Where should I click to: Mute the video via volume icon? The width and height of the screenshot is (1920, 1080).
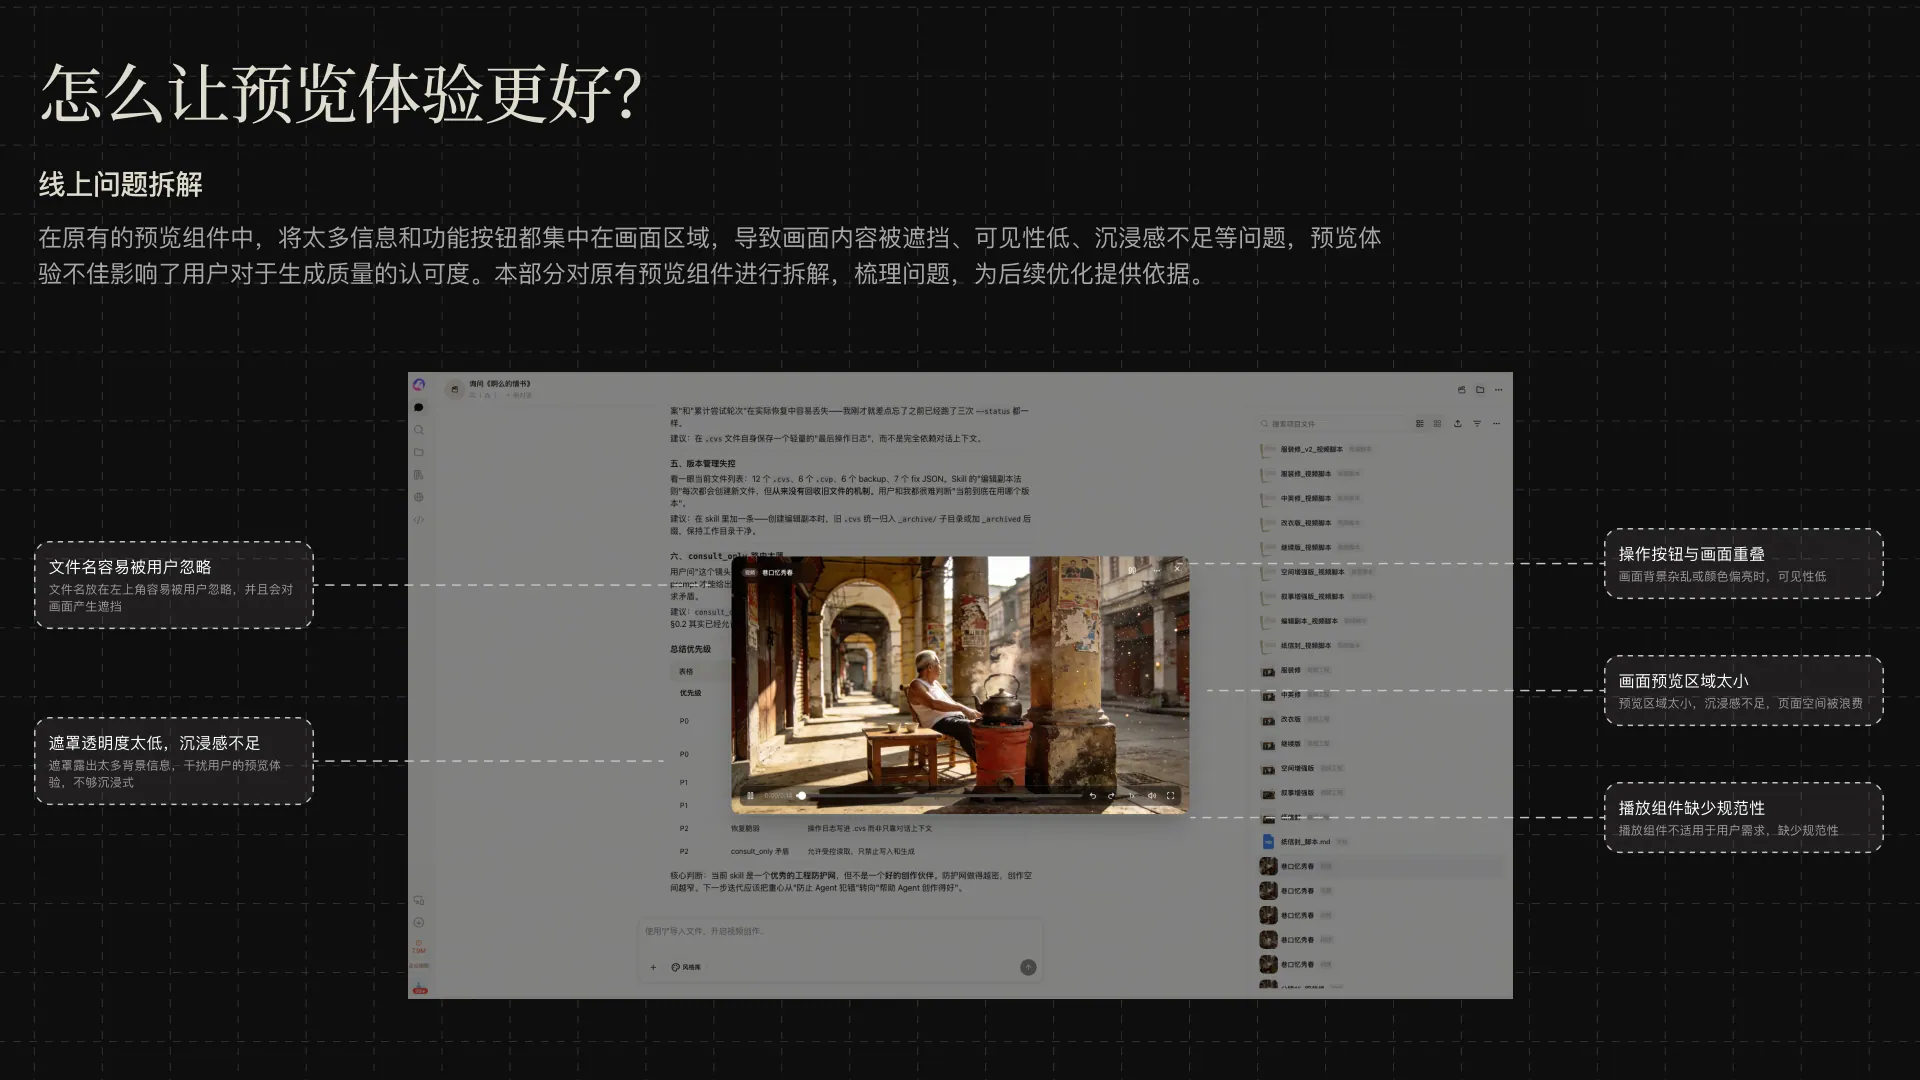point(1151,796)
